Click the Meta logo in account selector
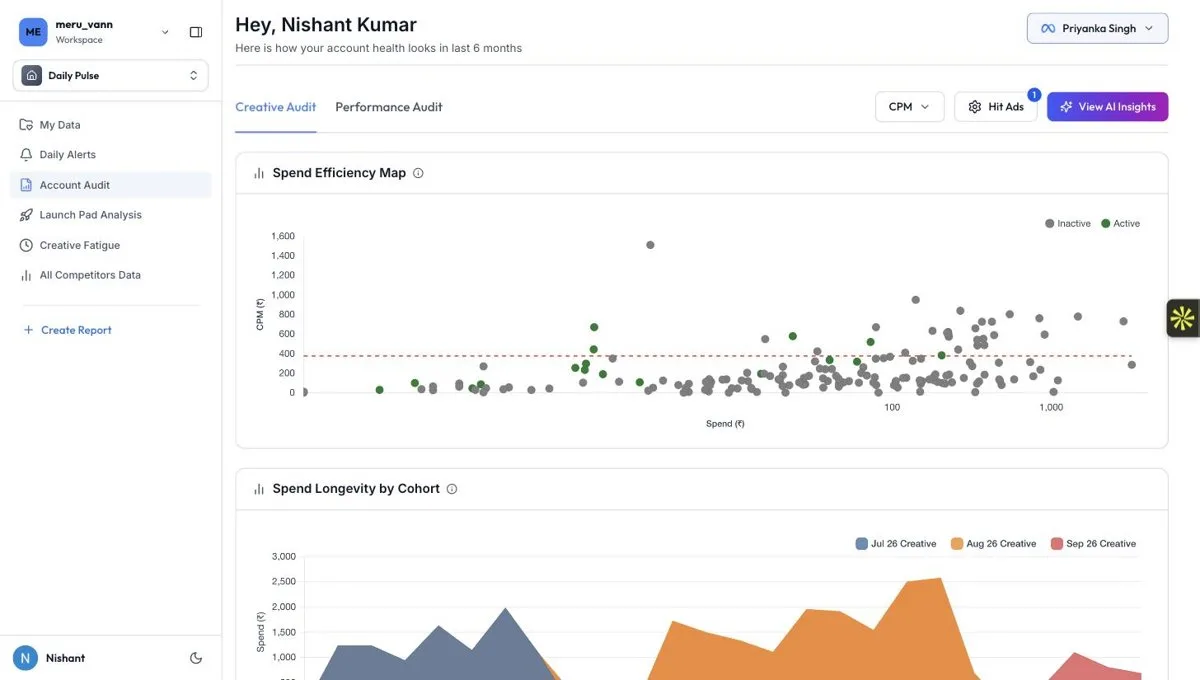Image resolution: width=1200 pixels, height=680 pixels. [x=1048, y=29]
